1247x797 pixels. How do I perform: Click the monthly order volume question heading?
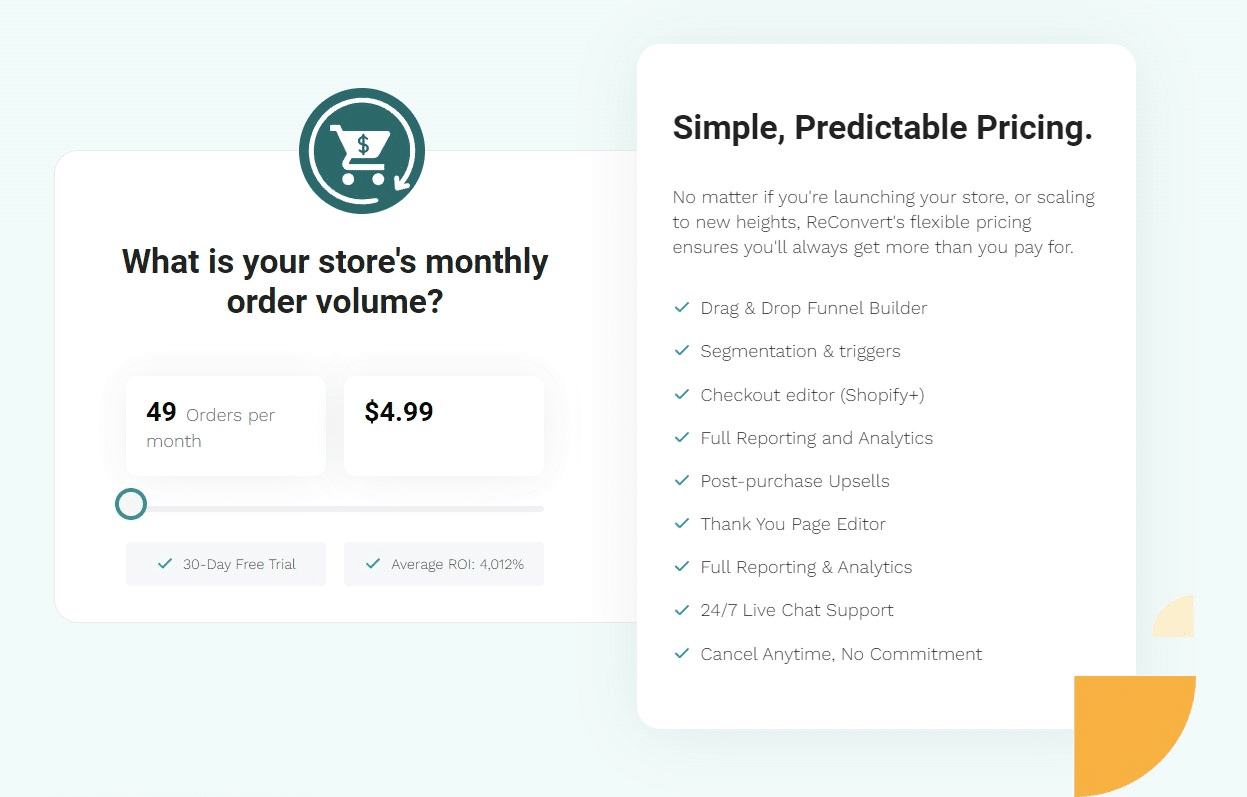tap(335, 282)
